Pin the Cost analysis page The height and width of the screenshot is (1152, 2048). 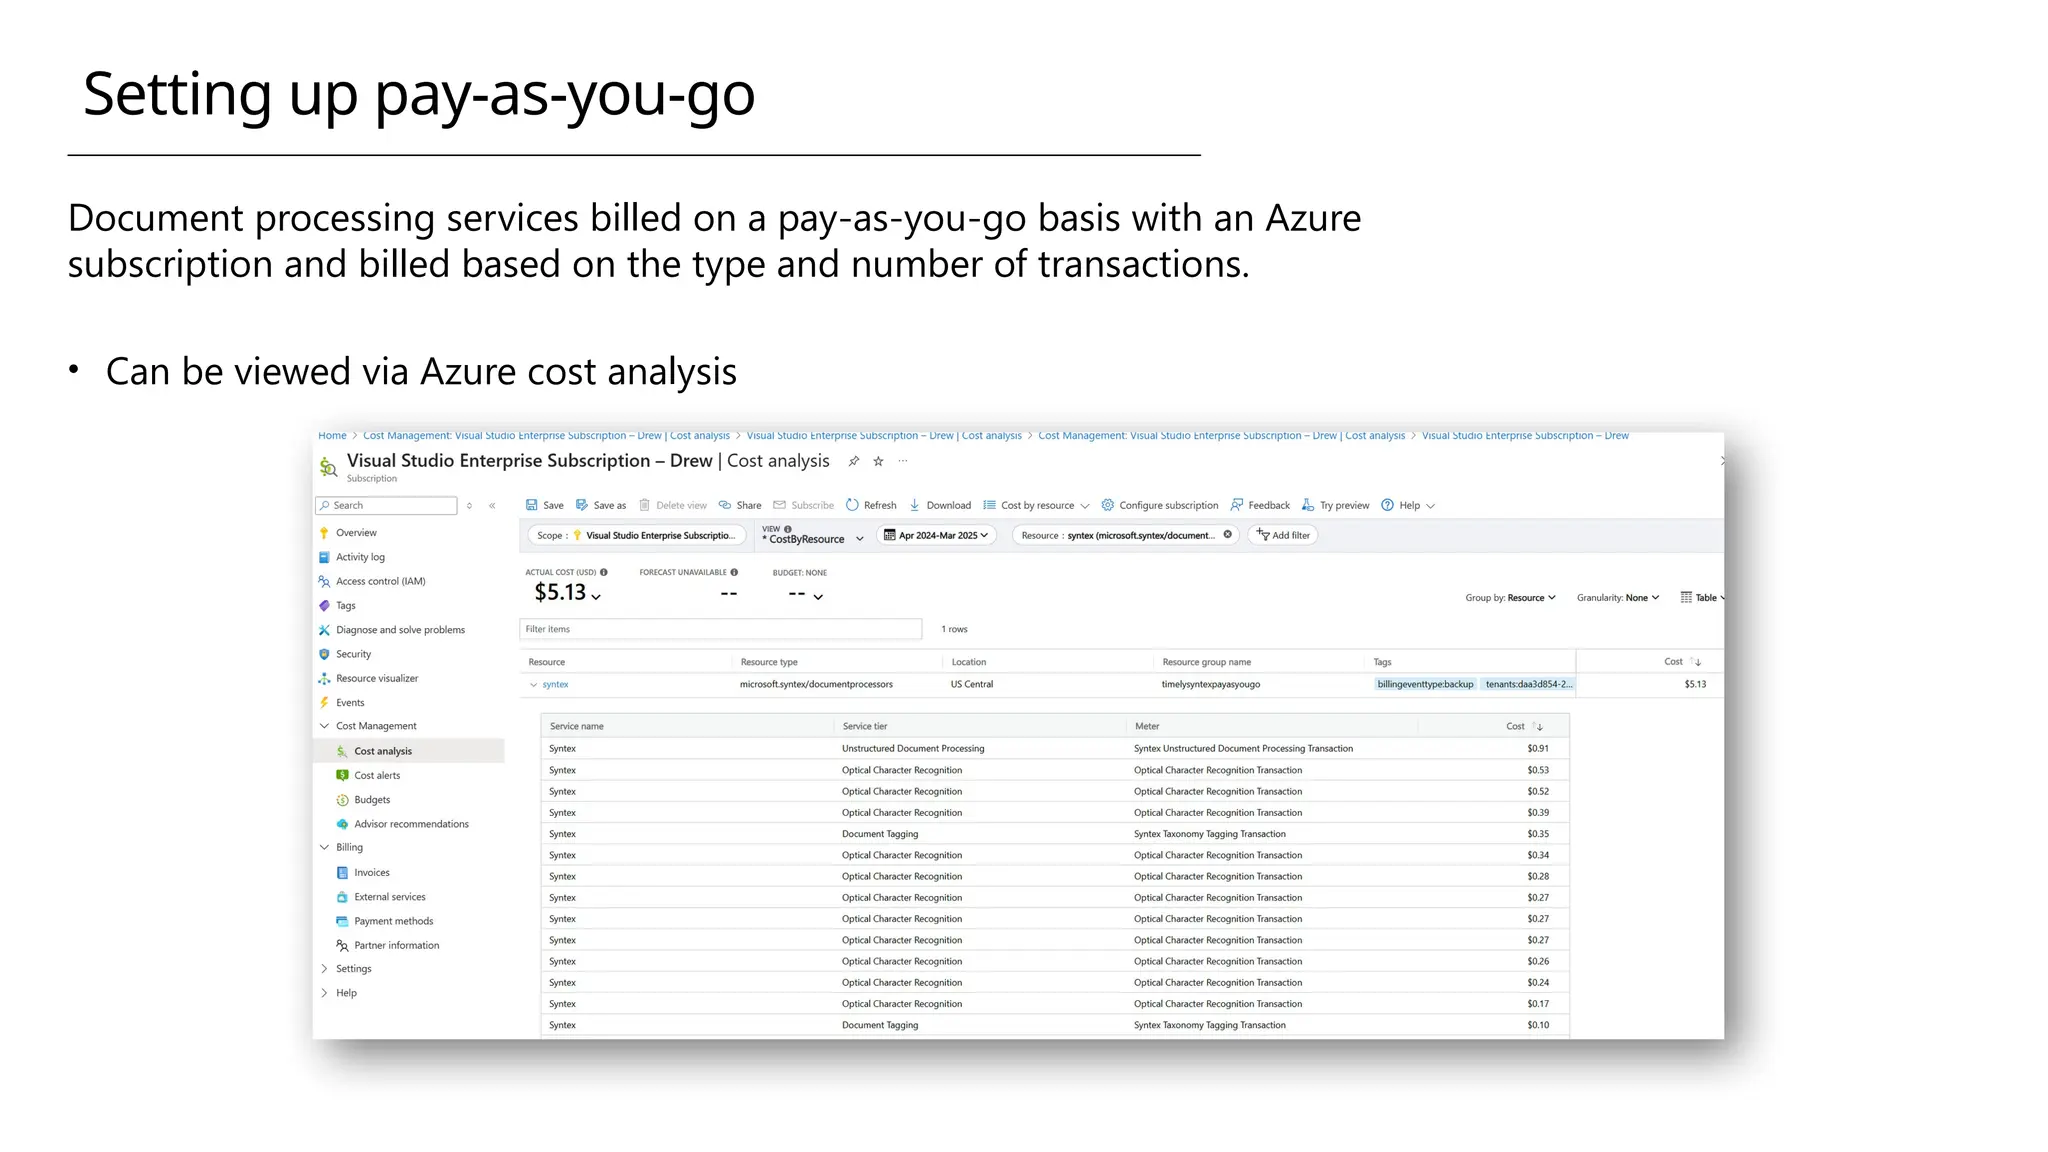(x=854, y=461)
